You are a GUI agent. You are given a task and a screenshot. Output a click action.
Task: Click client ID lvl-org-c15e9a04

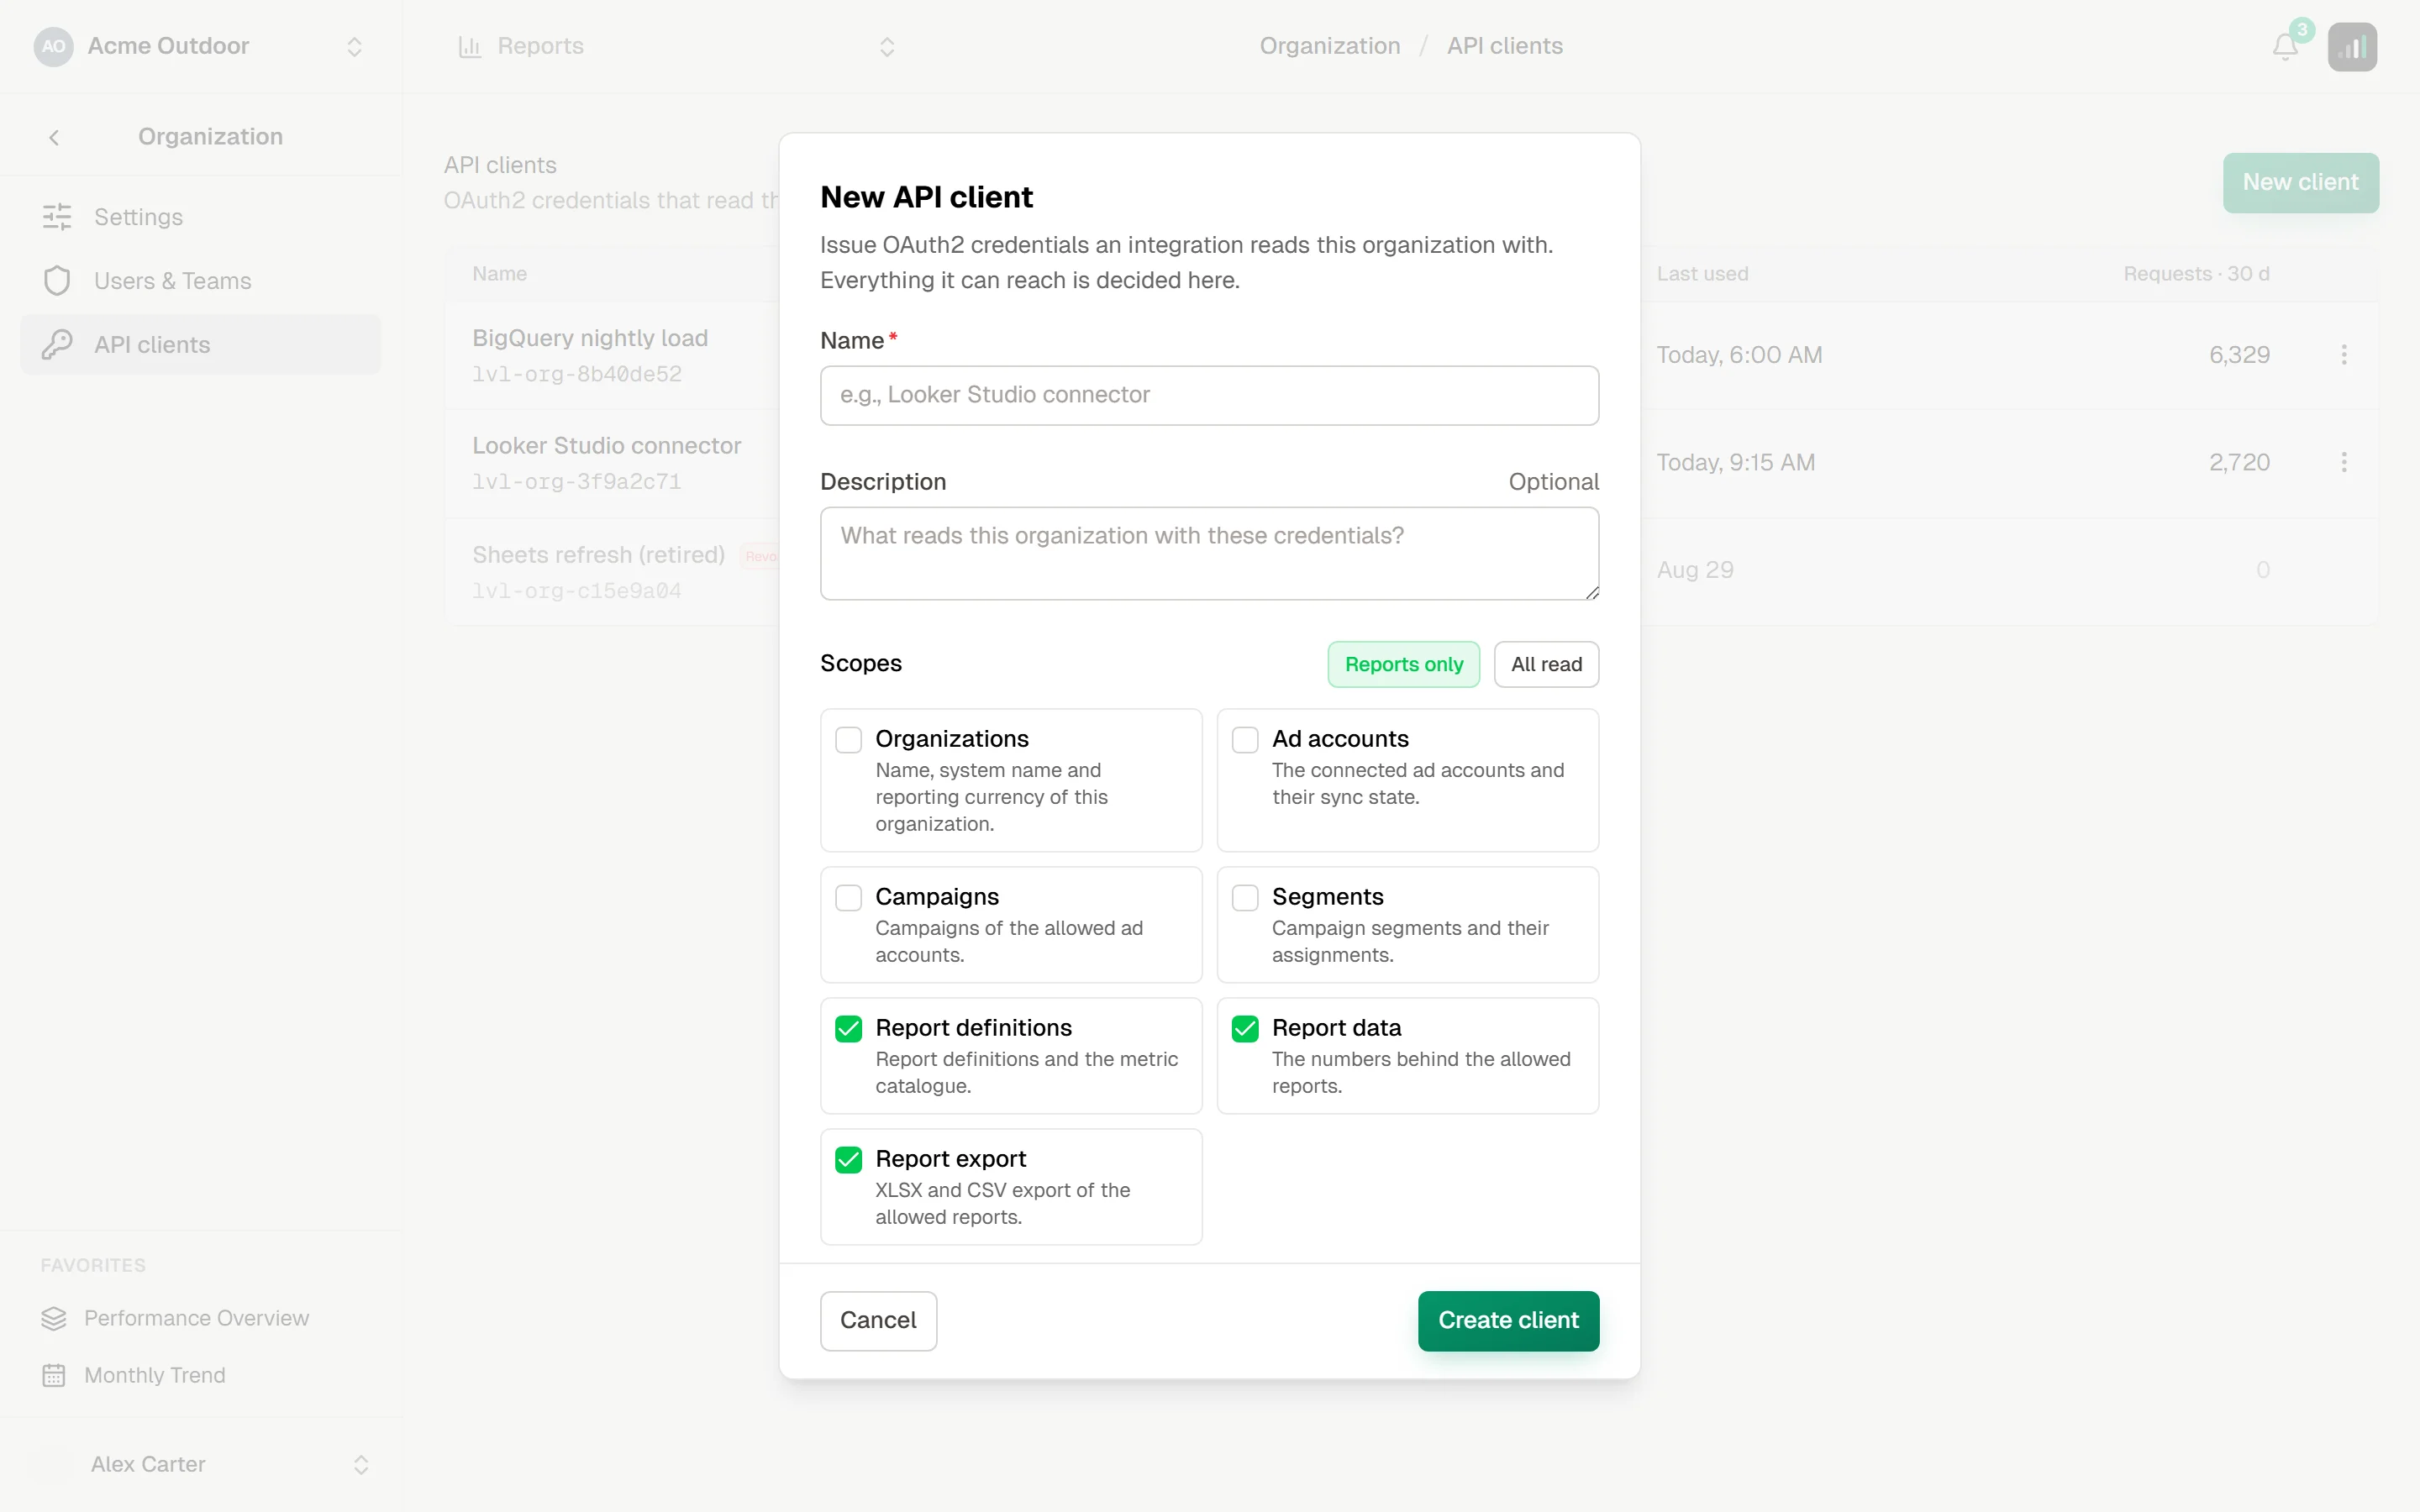coord(577,590)
